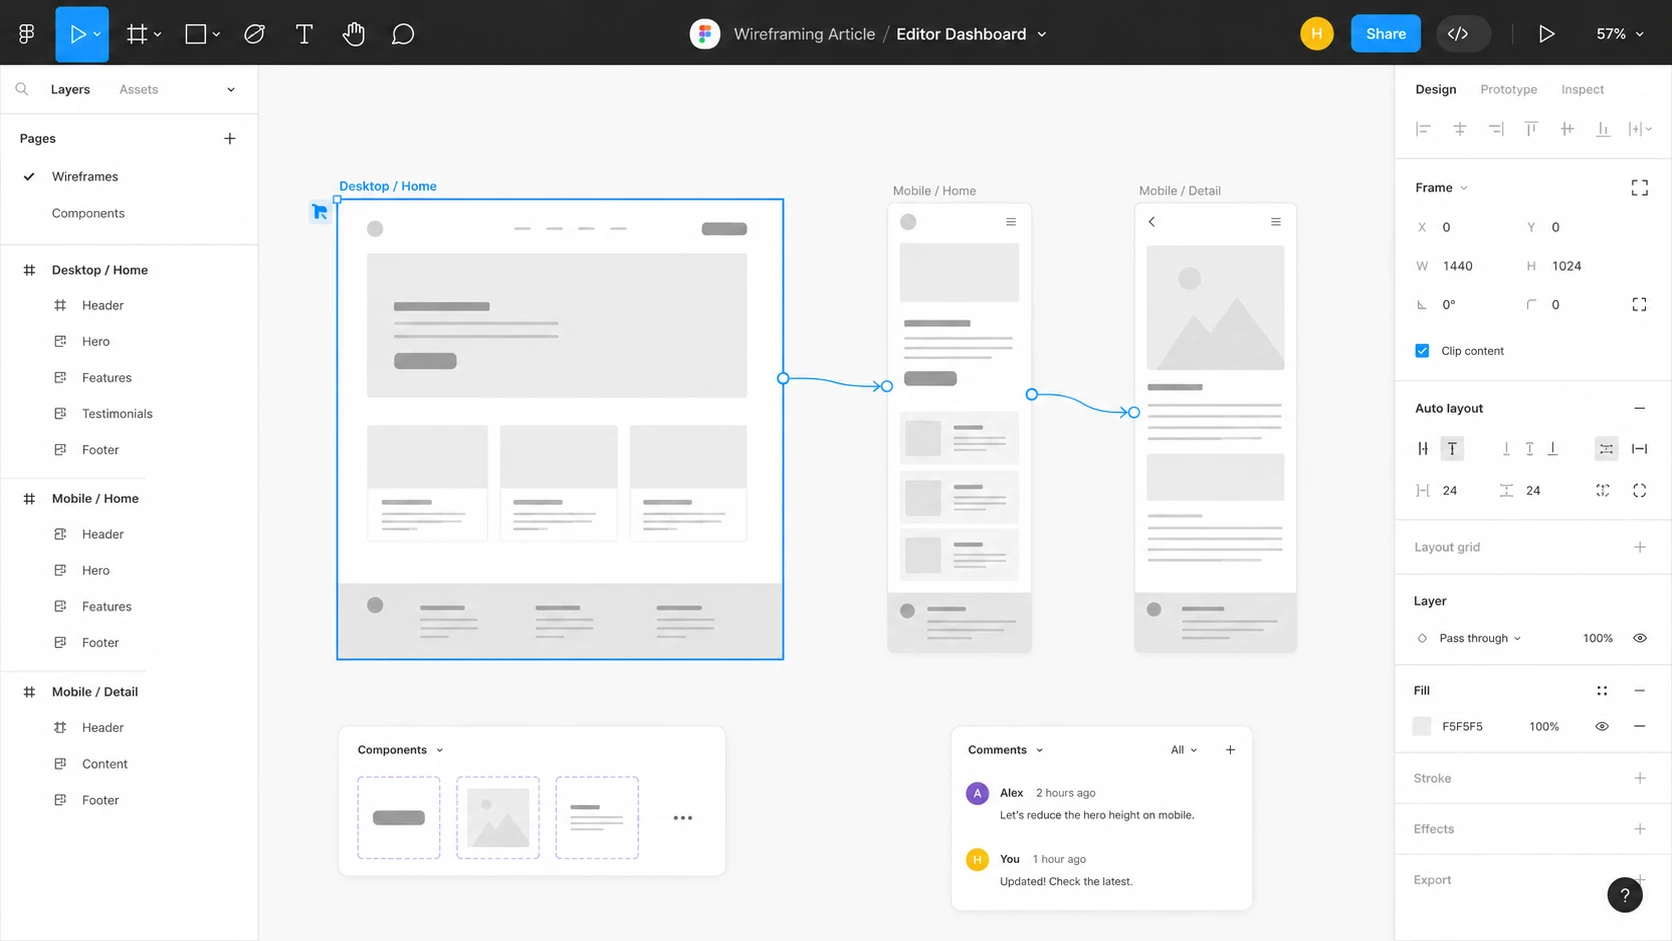The height and width of the screenshot is (941, 1672).
Task: Select the Components page
Action: coord(88,213)
